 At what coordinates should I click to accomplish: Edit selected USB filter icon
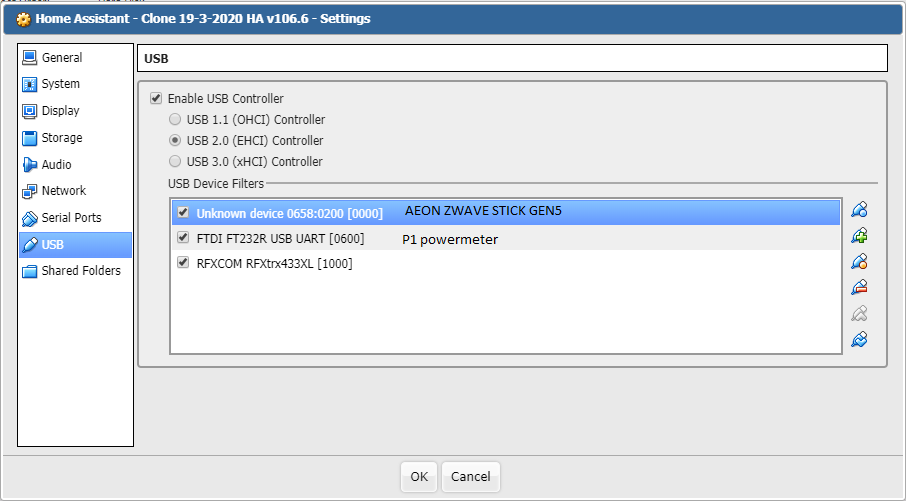[x=859, y=261]
